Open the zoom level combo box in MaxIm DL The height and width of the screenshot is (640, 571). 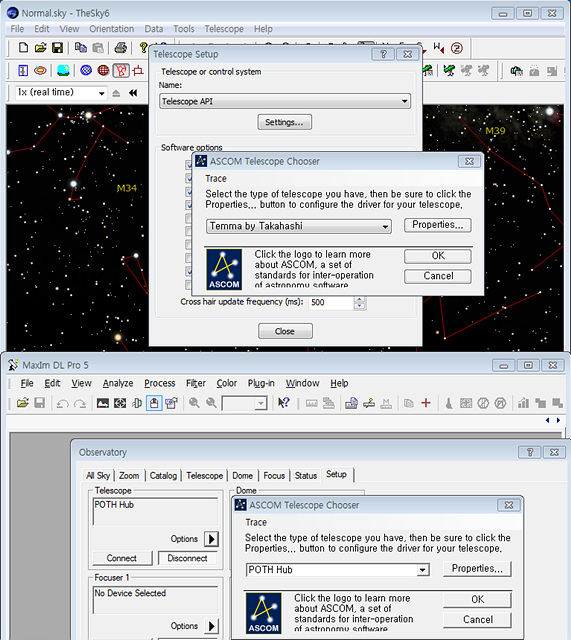pos(244,403)
